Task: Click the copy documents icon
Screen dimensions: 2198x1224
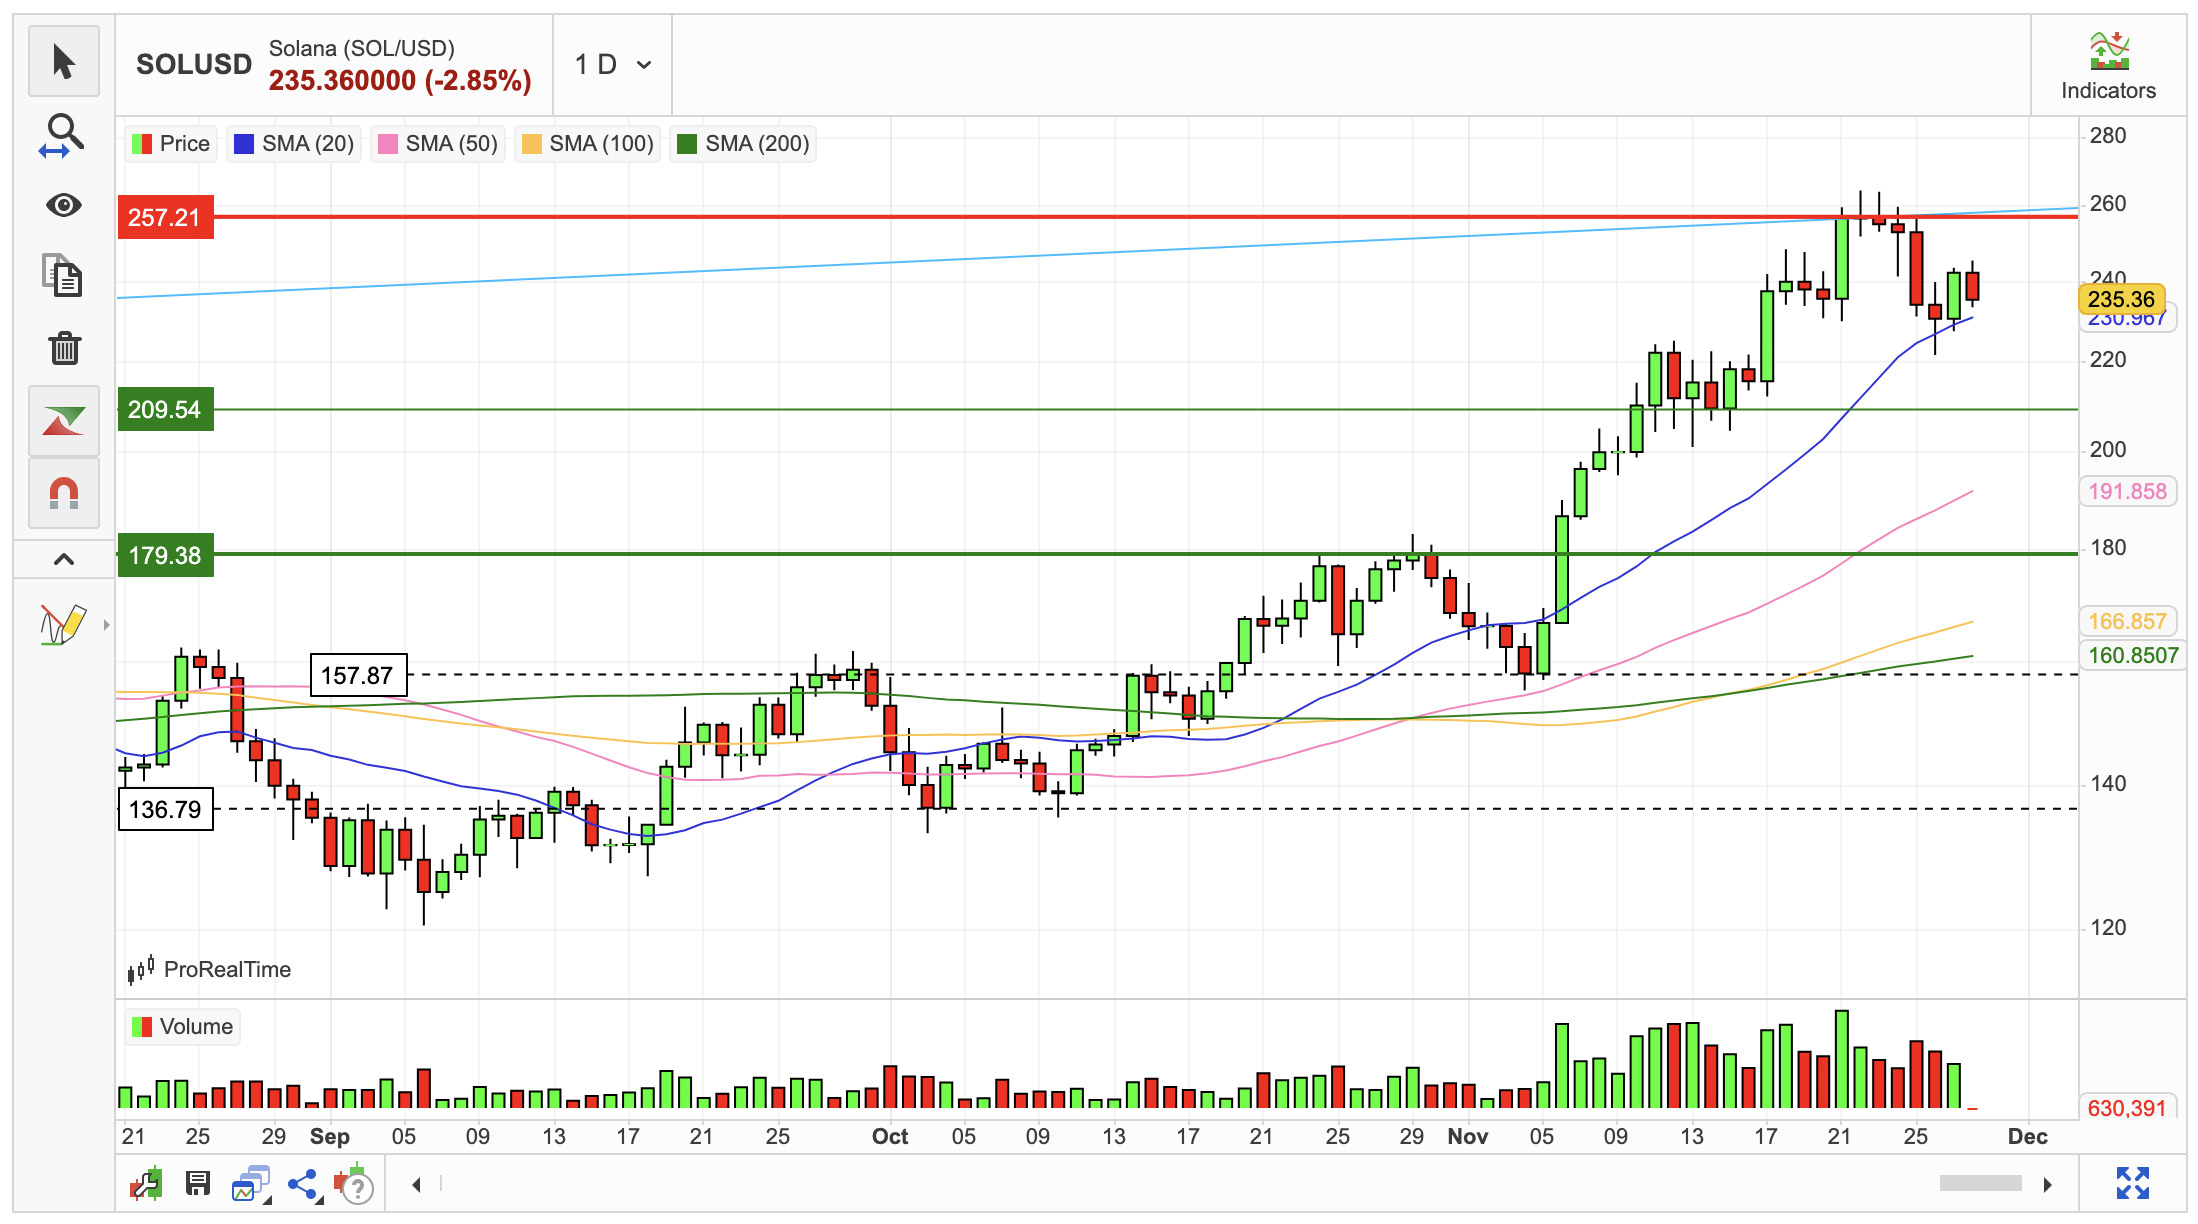Action: pos(64,276)
